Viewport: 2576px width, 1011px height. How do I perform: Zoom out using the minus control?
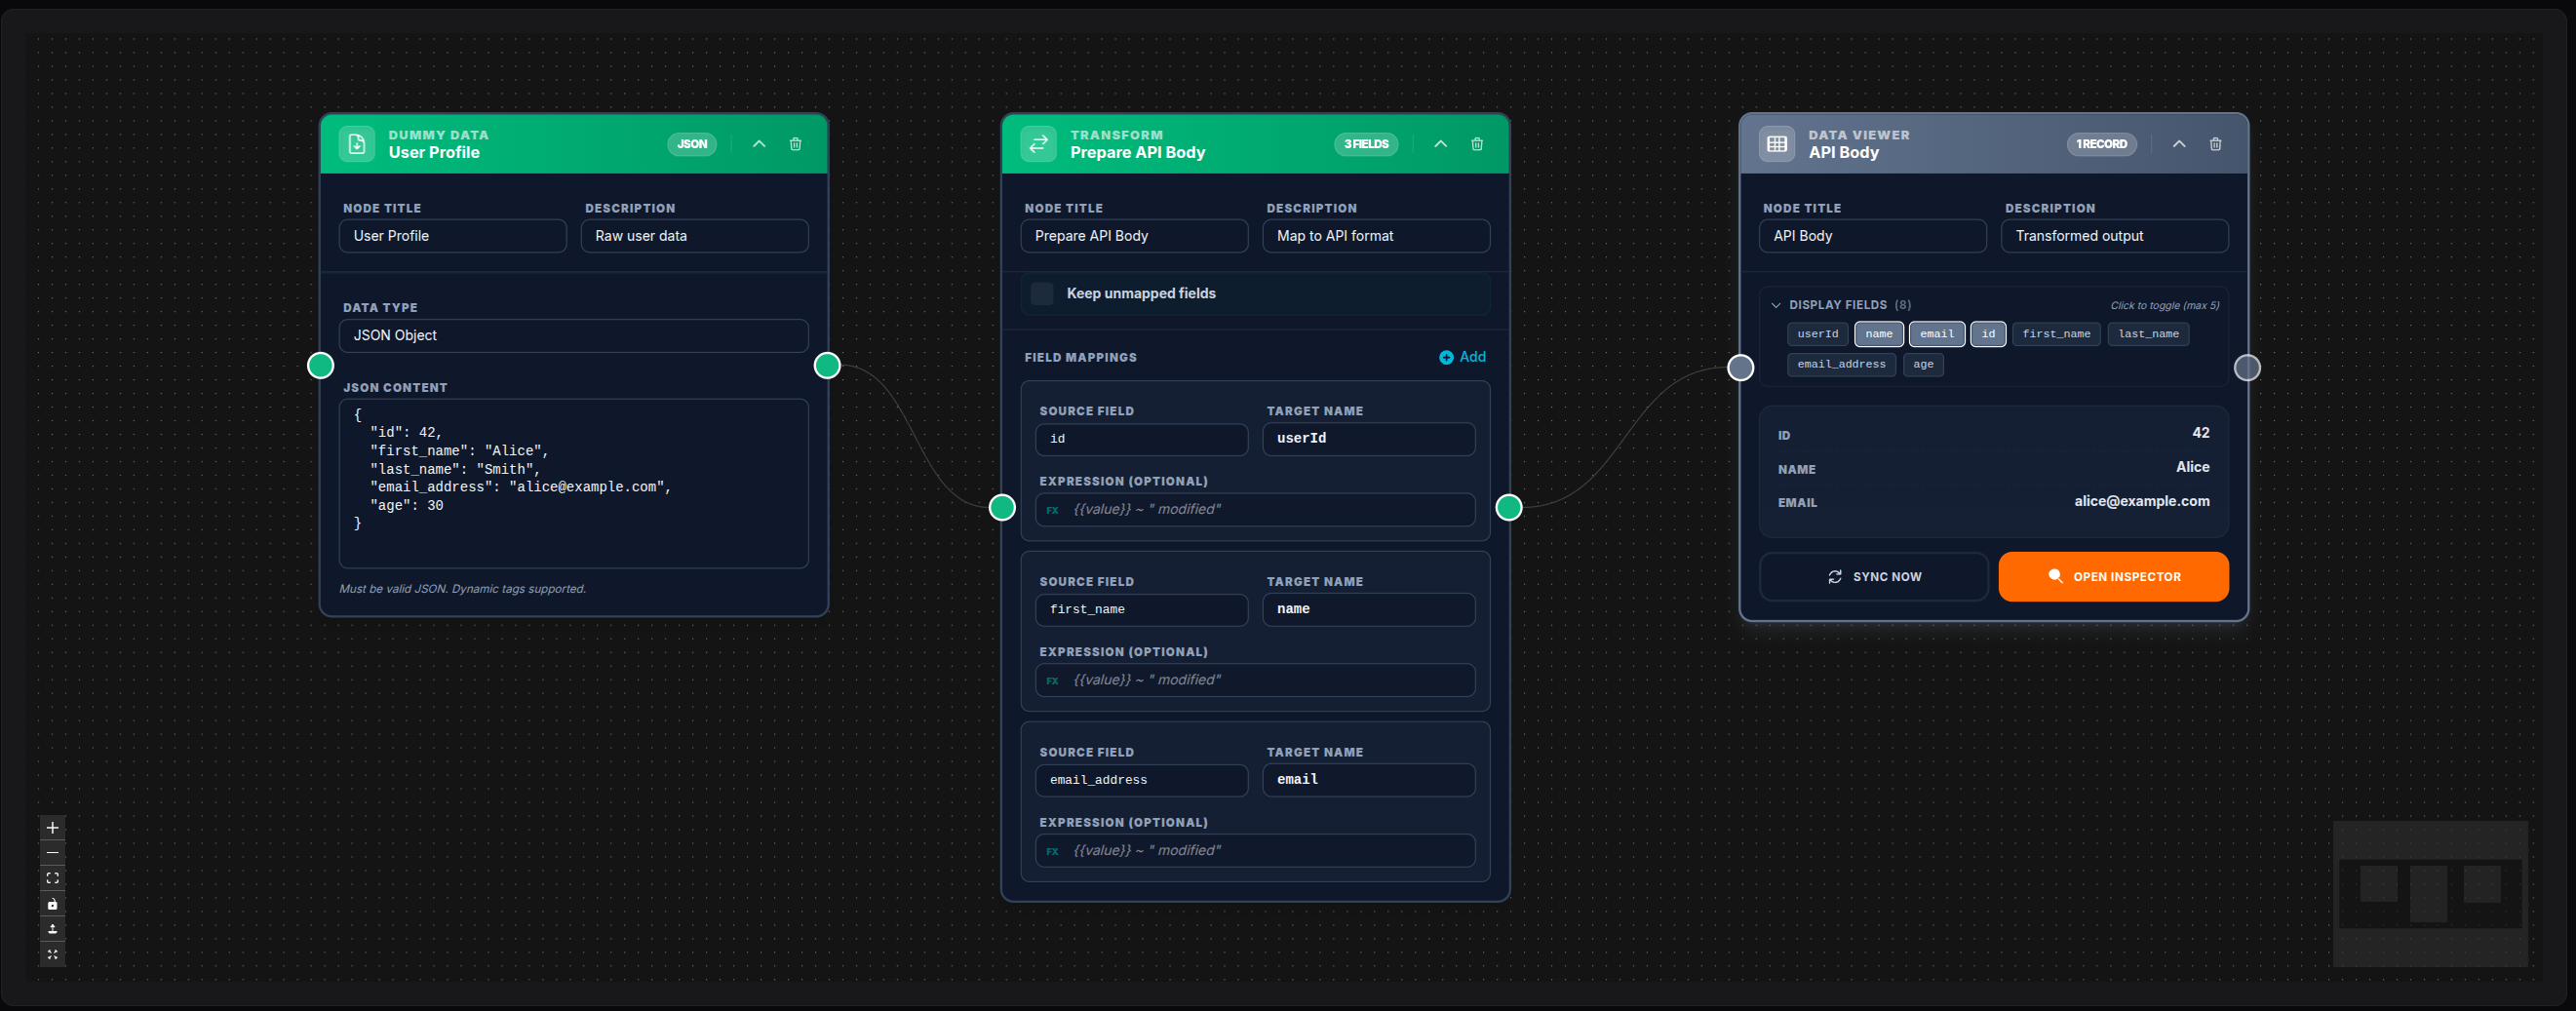52,853
